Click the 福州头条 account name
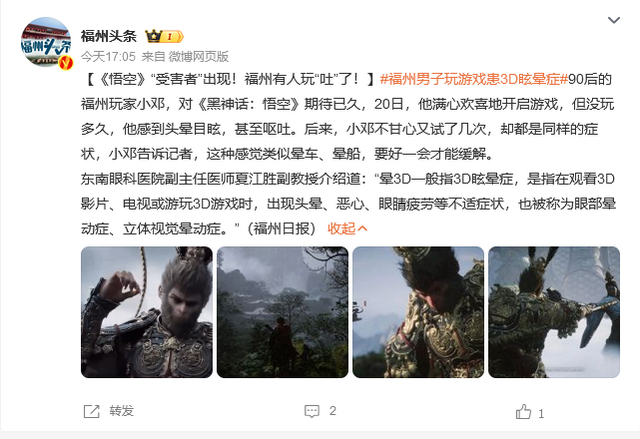Screen dimensions: 640x439 [x=109, y=36]
